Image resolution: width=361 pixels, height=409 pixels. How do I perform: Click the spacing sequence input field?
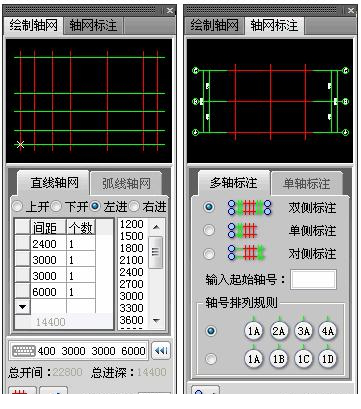coord(78,351)
